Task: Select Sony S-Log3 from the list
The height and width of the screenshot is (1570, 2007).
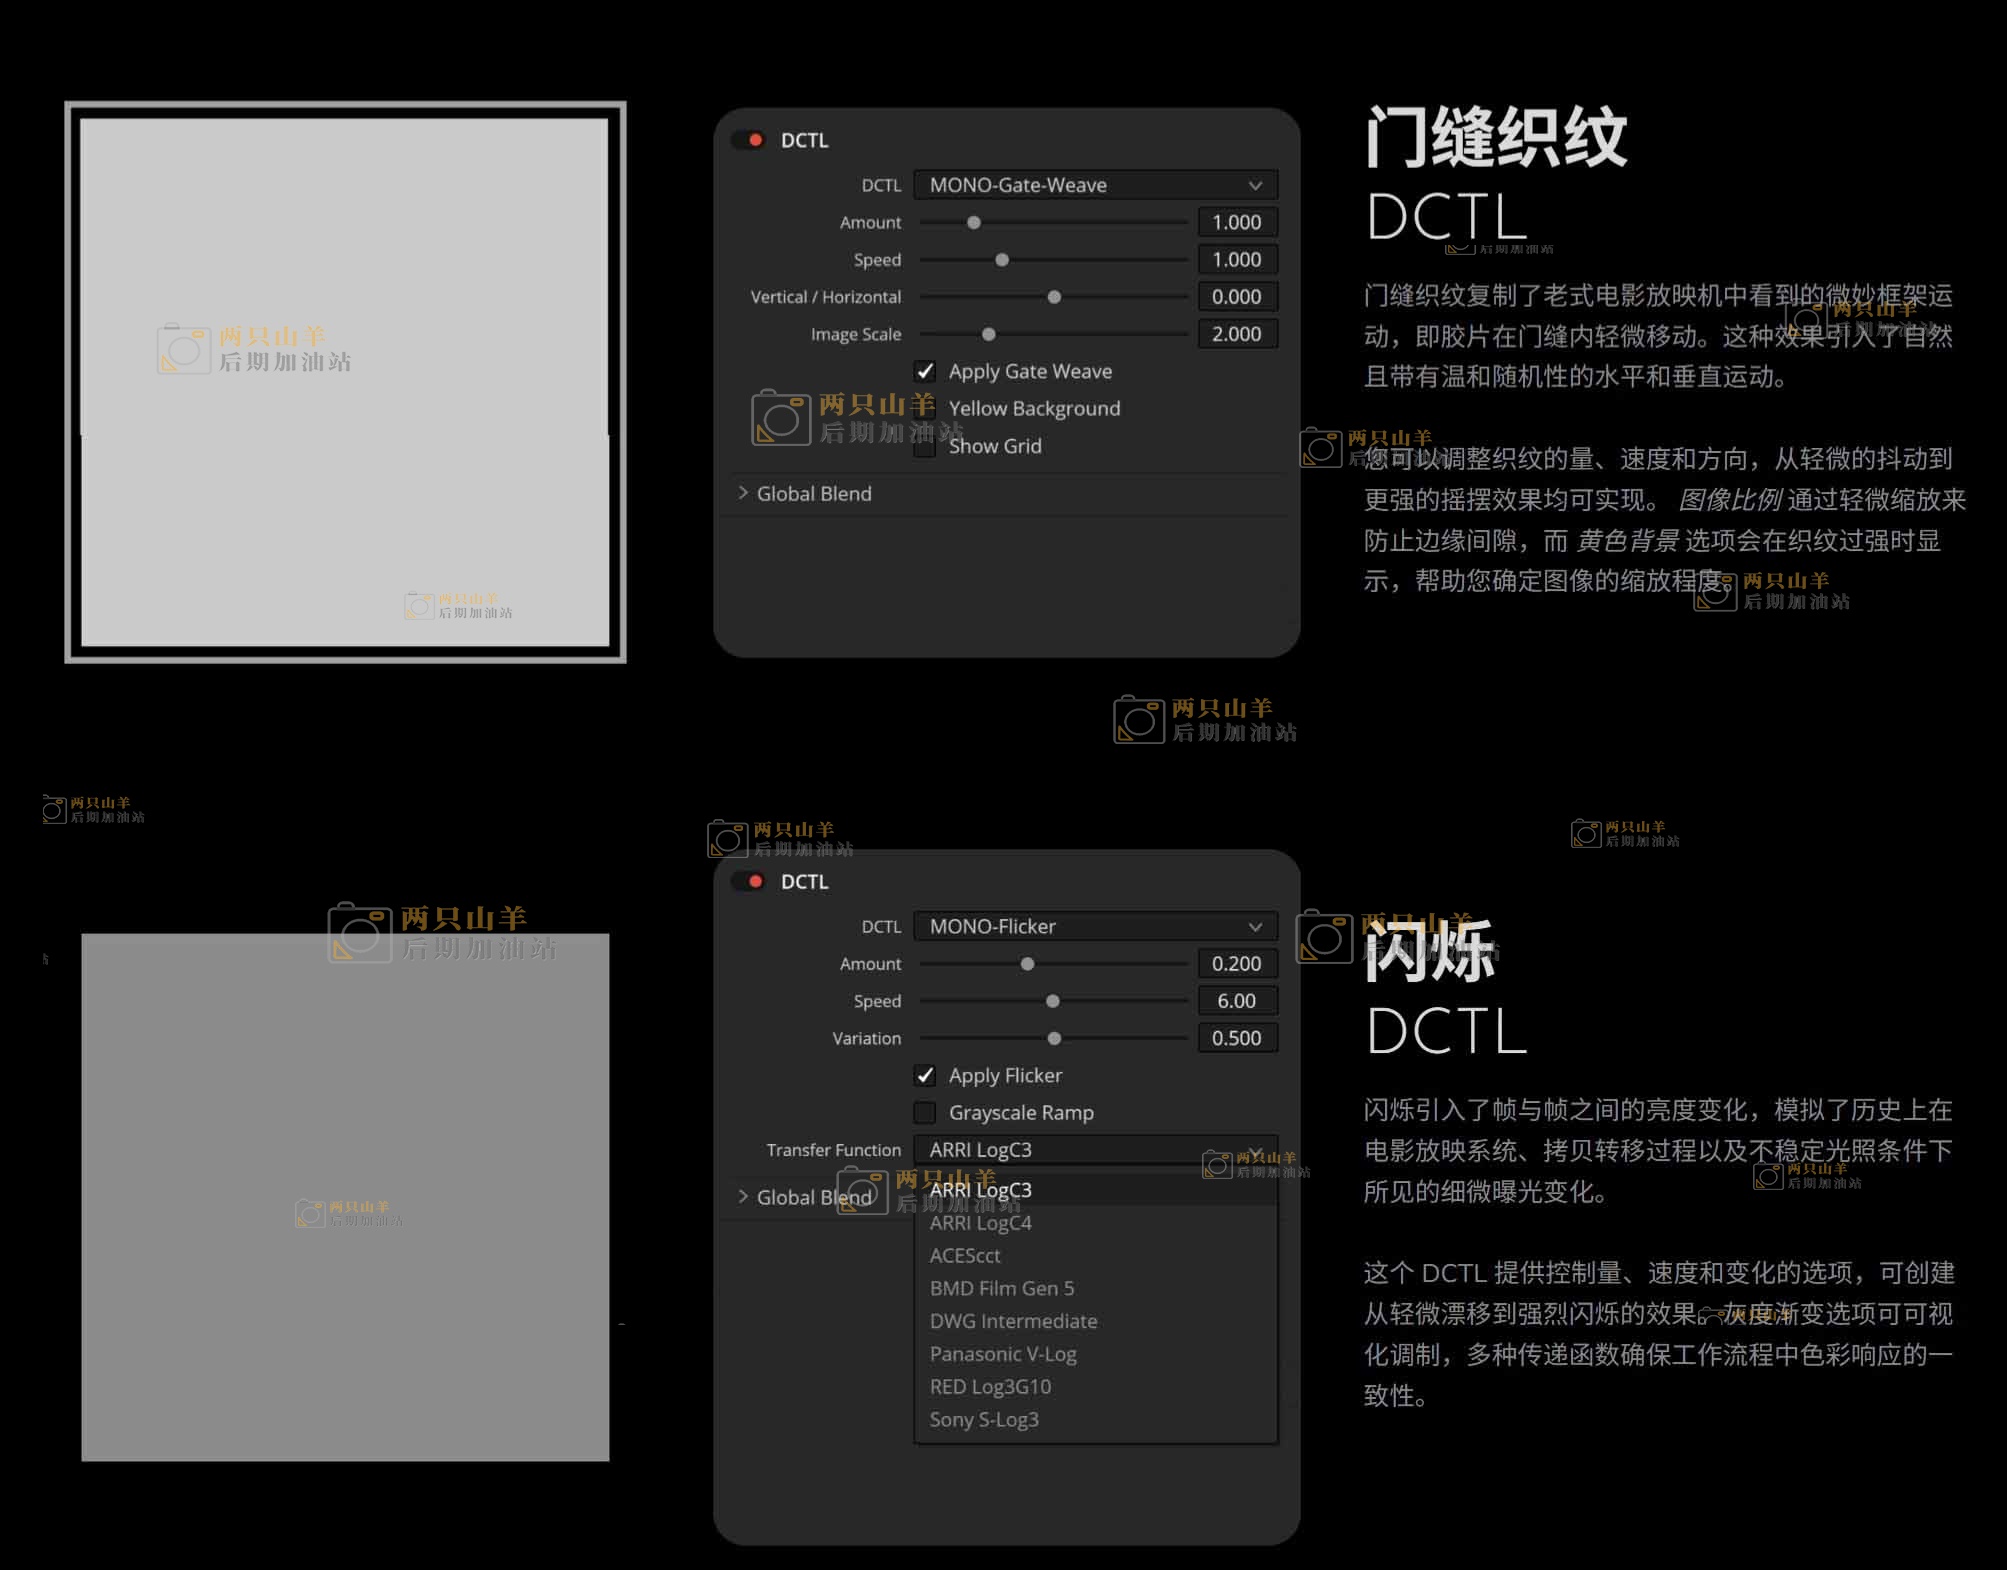Action: (x=984, y=1420)
